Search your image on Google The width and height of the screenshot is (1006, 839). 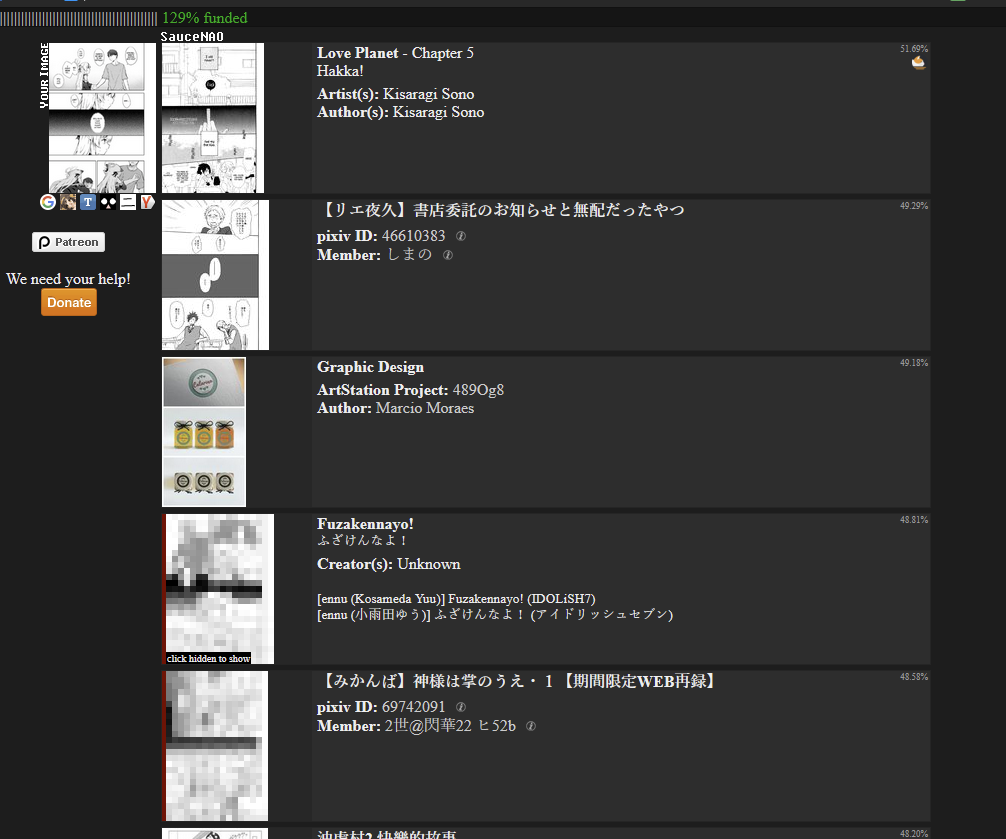click(x=47, y=202)
